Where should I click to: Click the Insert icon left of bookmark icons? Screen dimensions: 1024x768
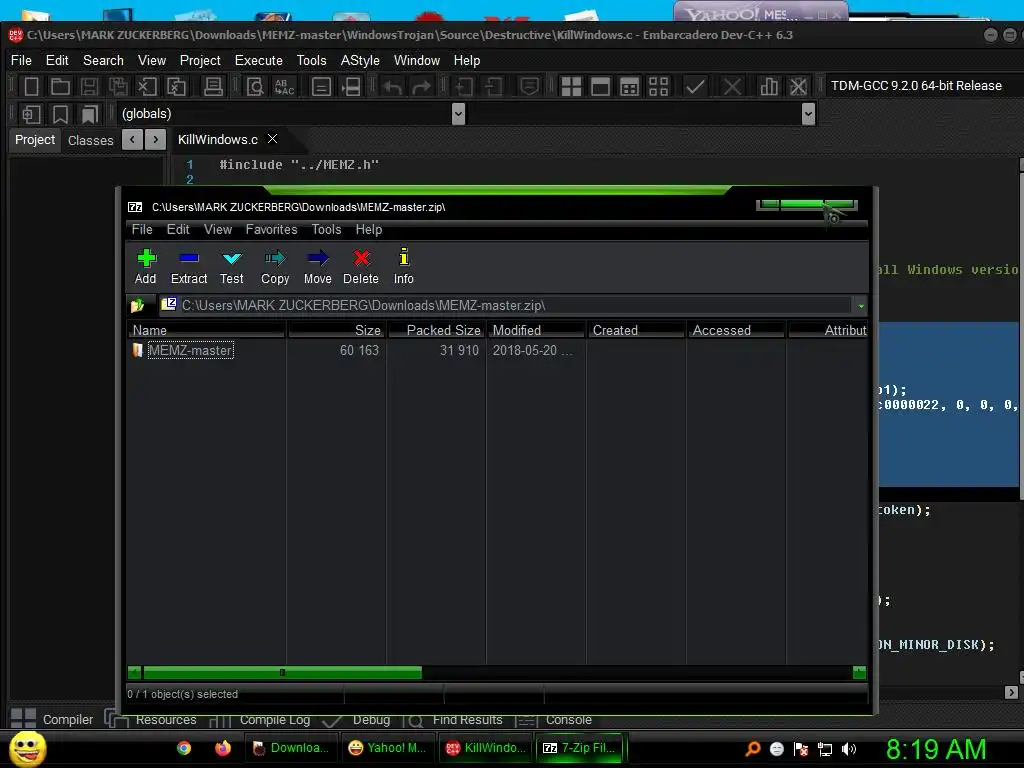31,114
